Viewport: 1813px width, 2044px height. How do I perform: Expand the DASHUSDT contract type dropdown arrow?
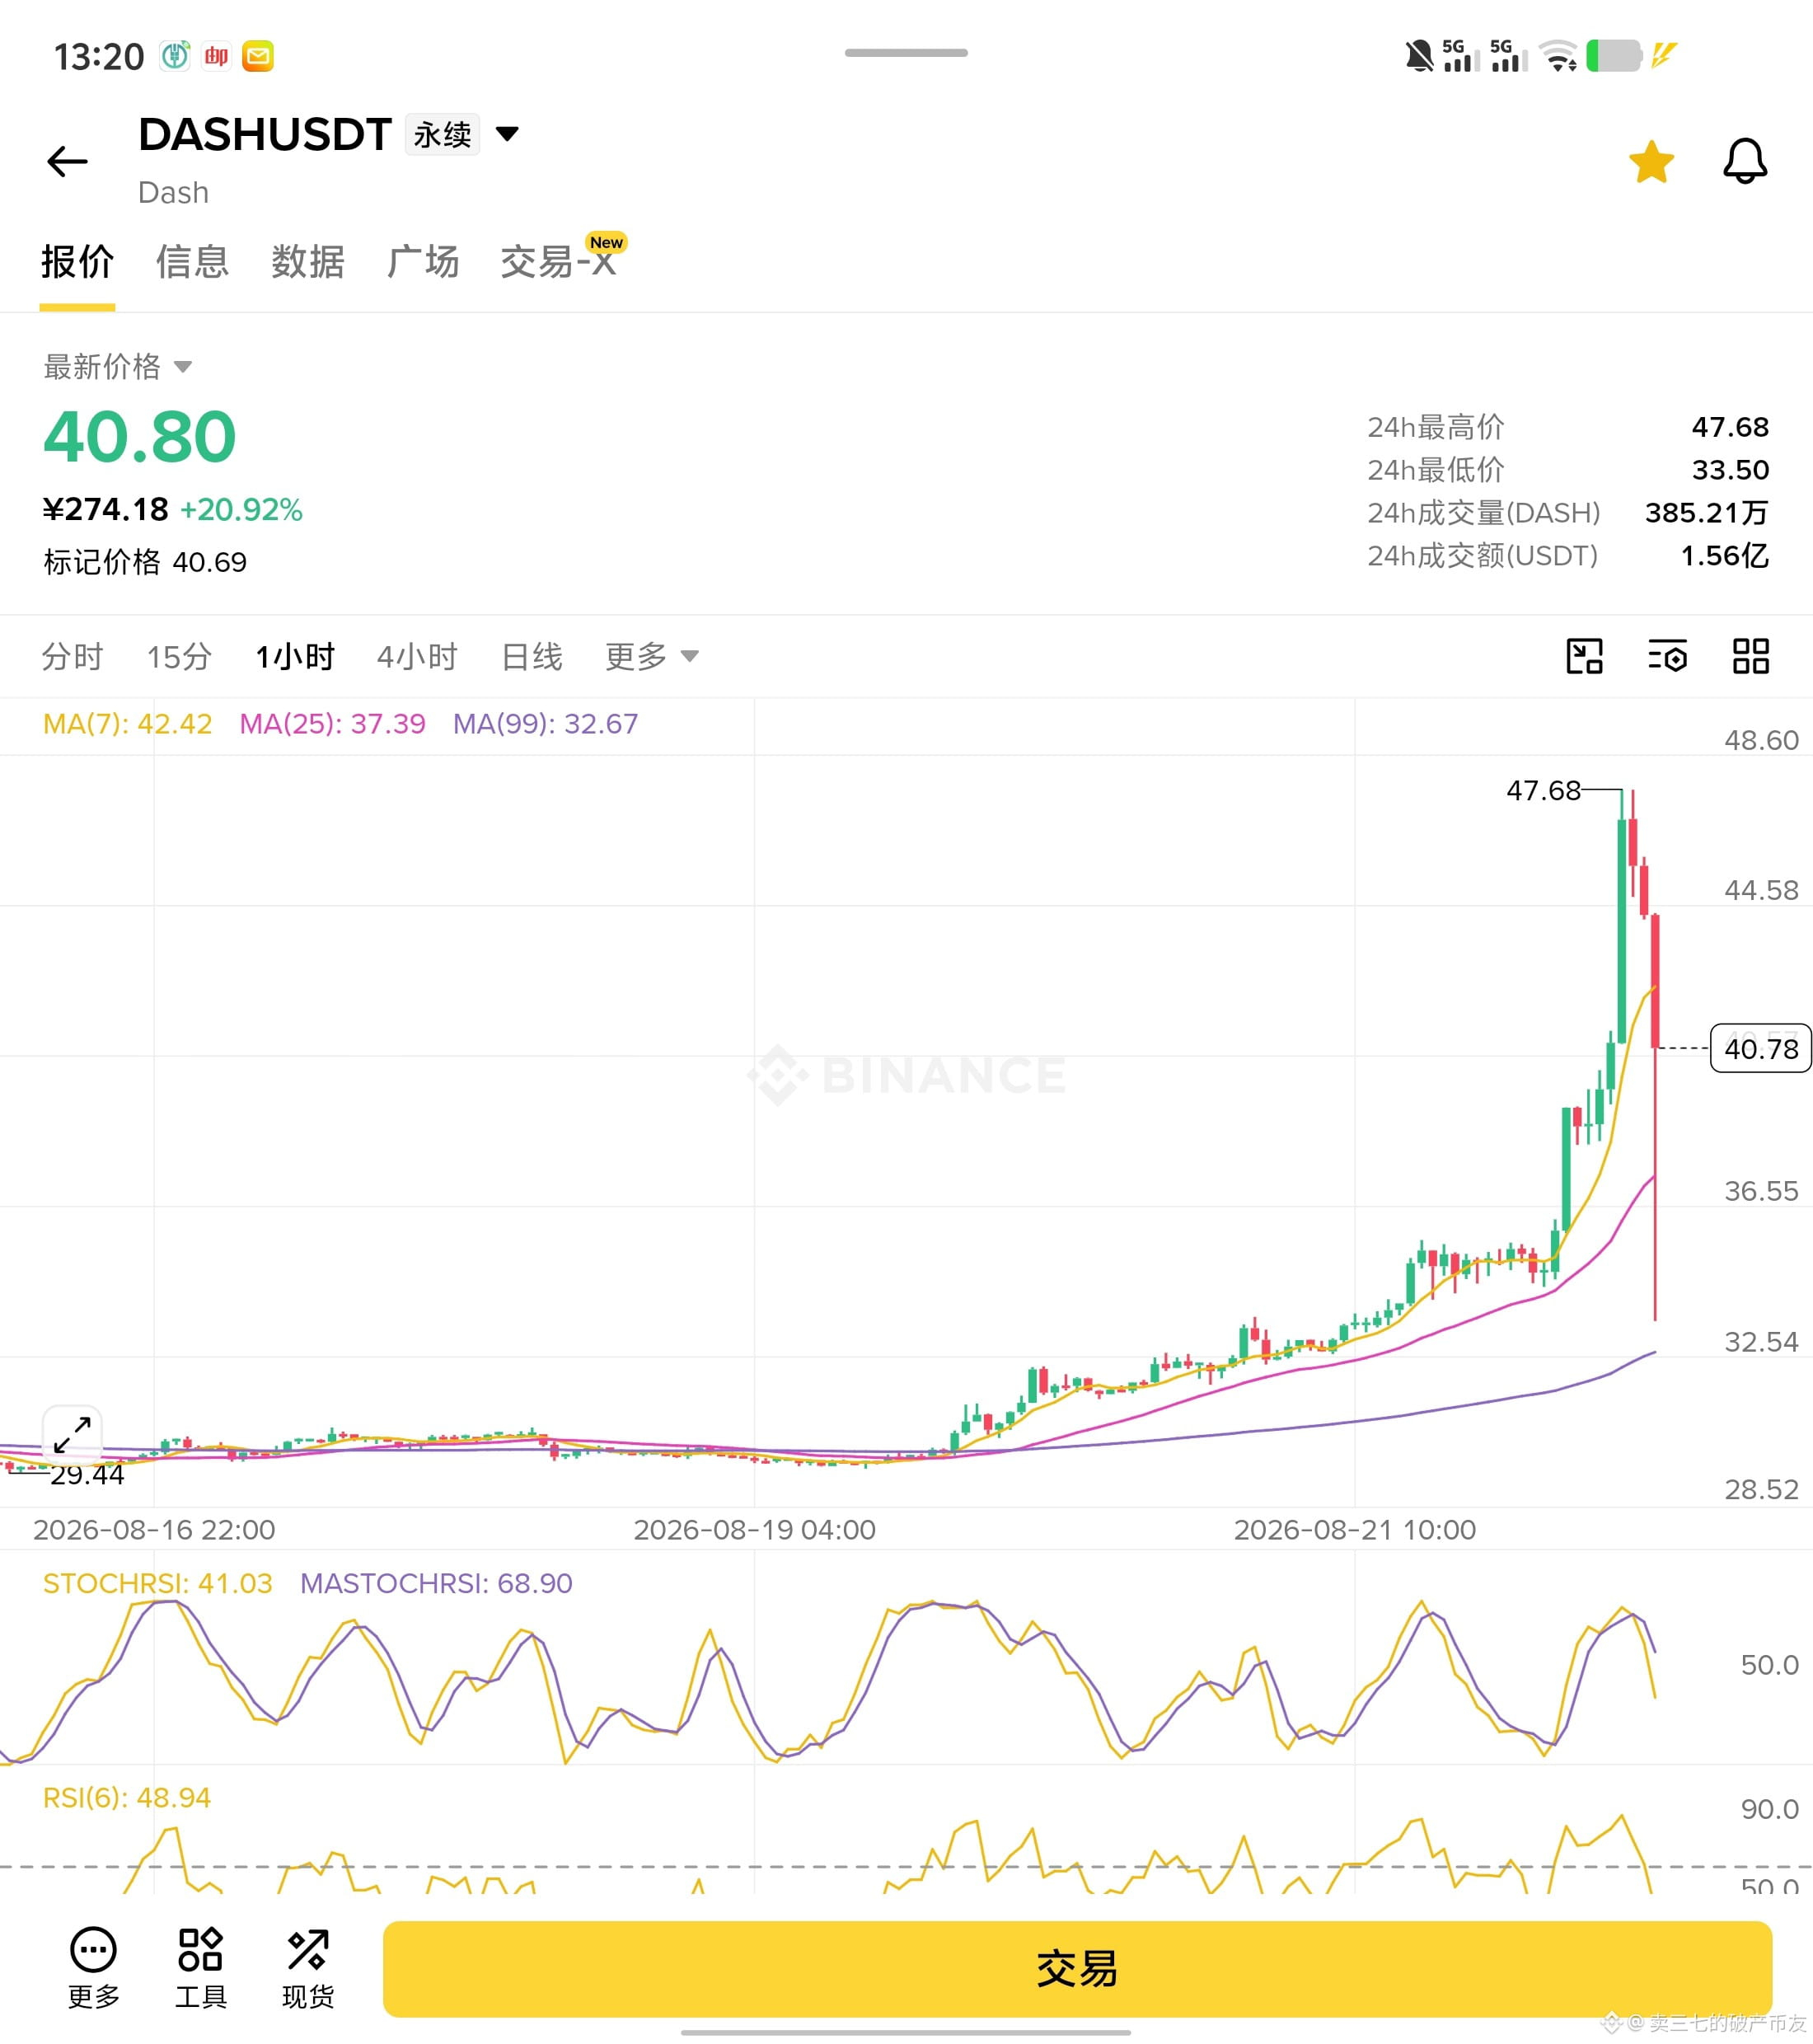pos(508,134)
